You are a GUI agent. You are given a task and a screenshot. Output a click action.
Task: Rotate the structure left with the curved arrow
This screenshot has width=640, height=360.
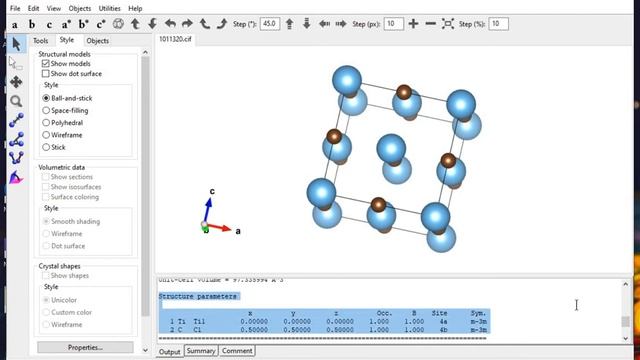[170, 24]
